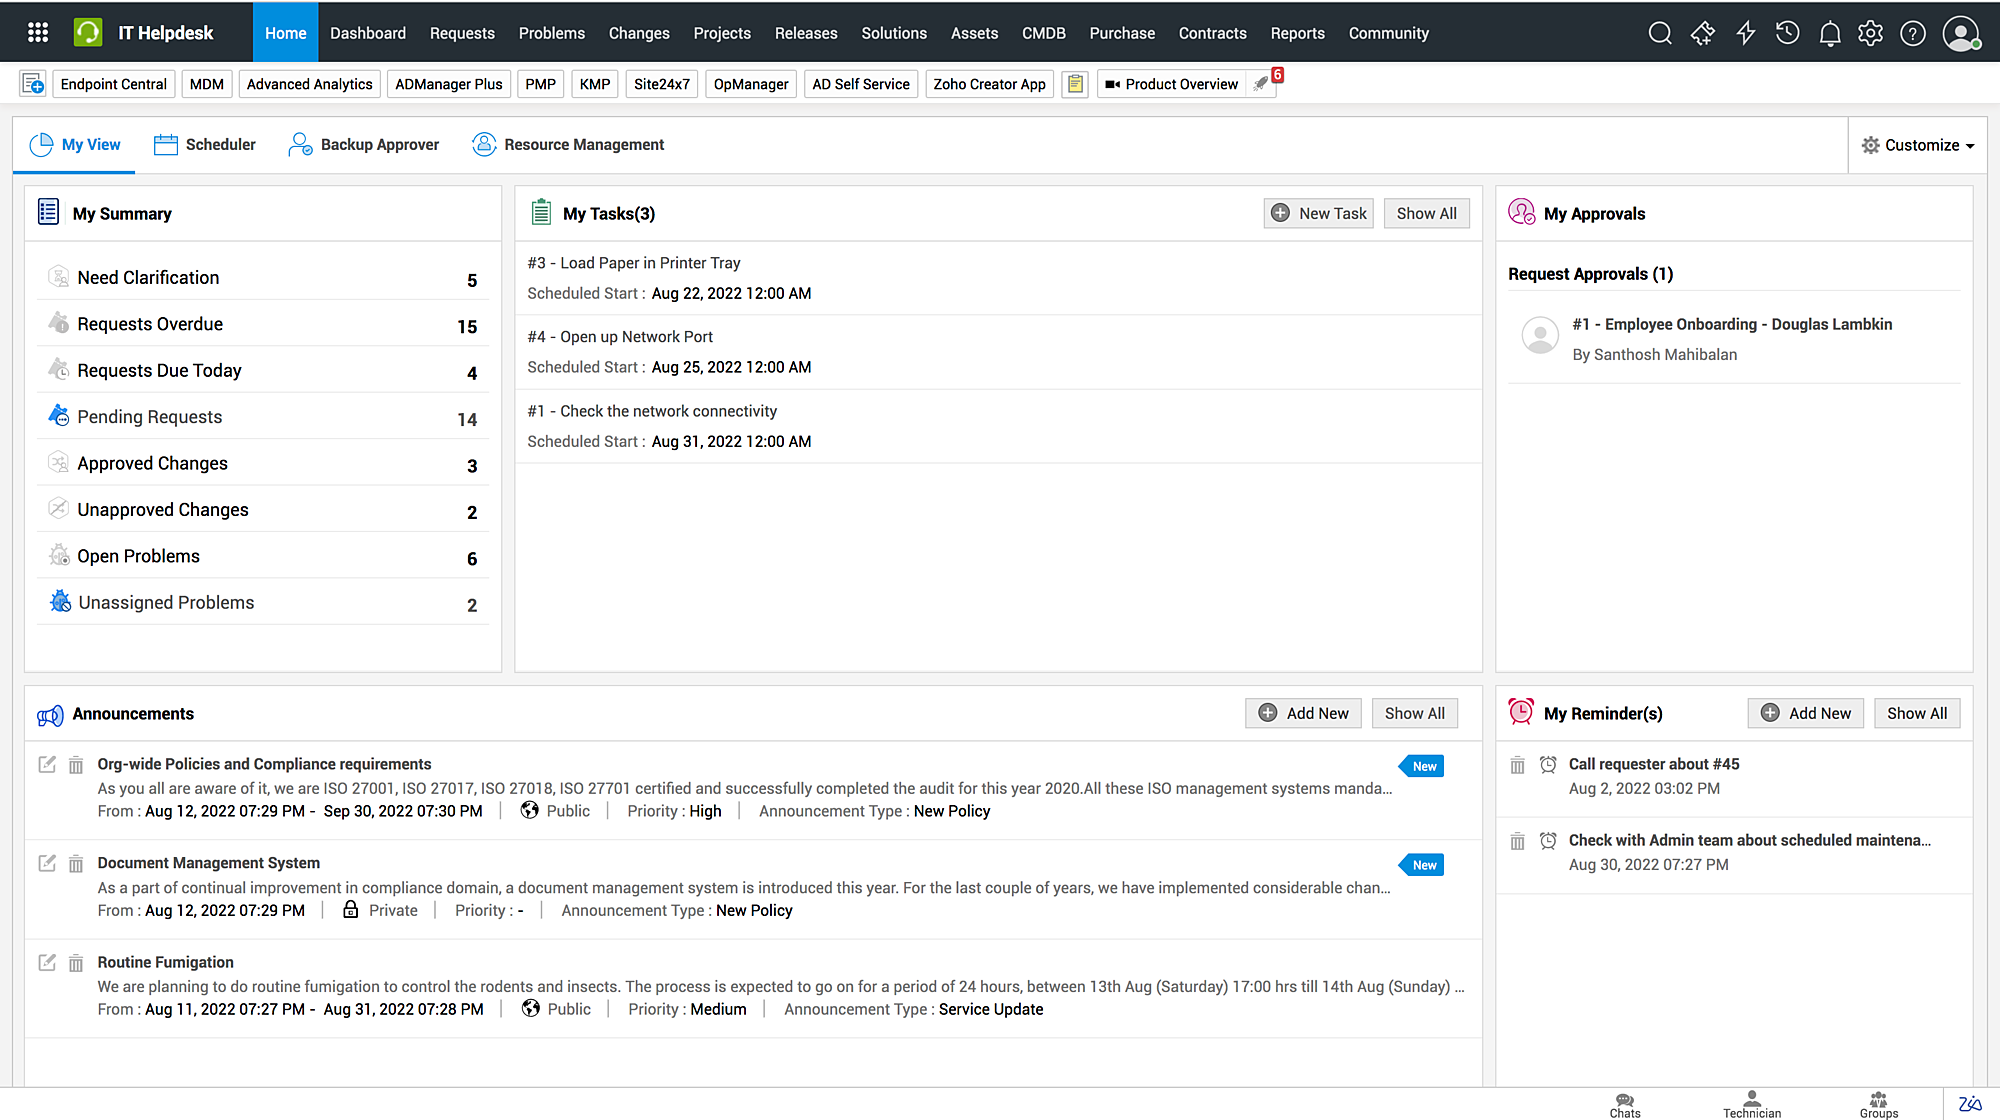The width and height of the screenshot is (2000, 1120).
Task: Delete the Call requester about #45 reminder
Action: coord(1517,765)
